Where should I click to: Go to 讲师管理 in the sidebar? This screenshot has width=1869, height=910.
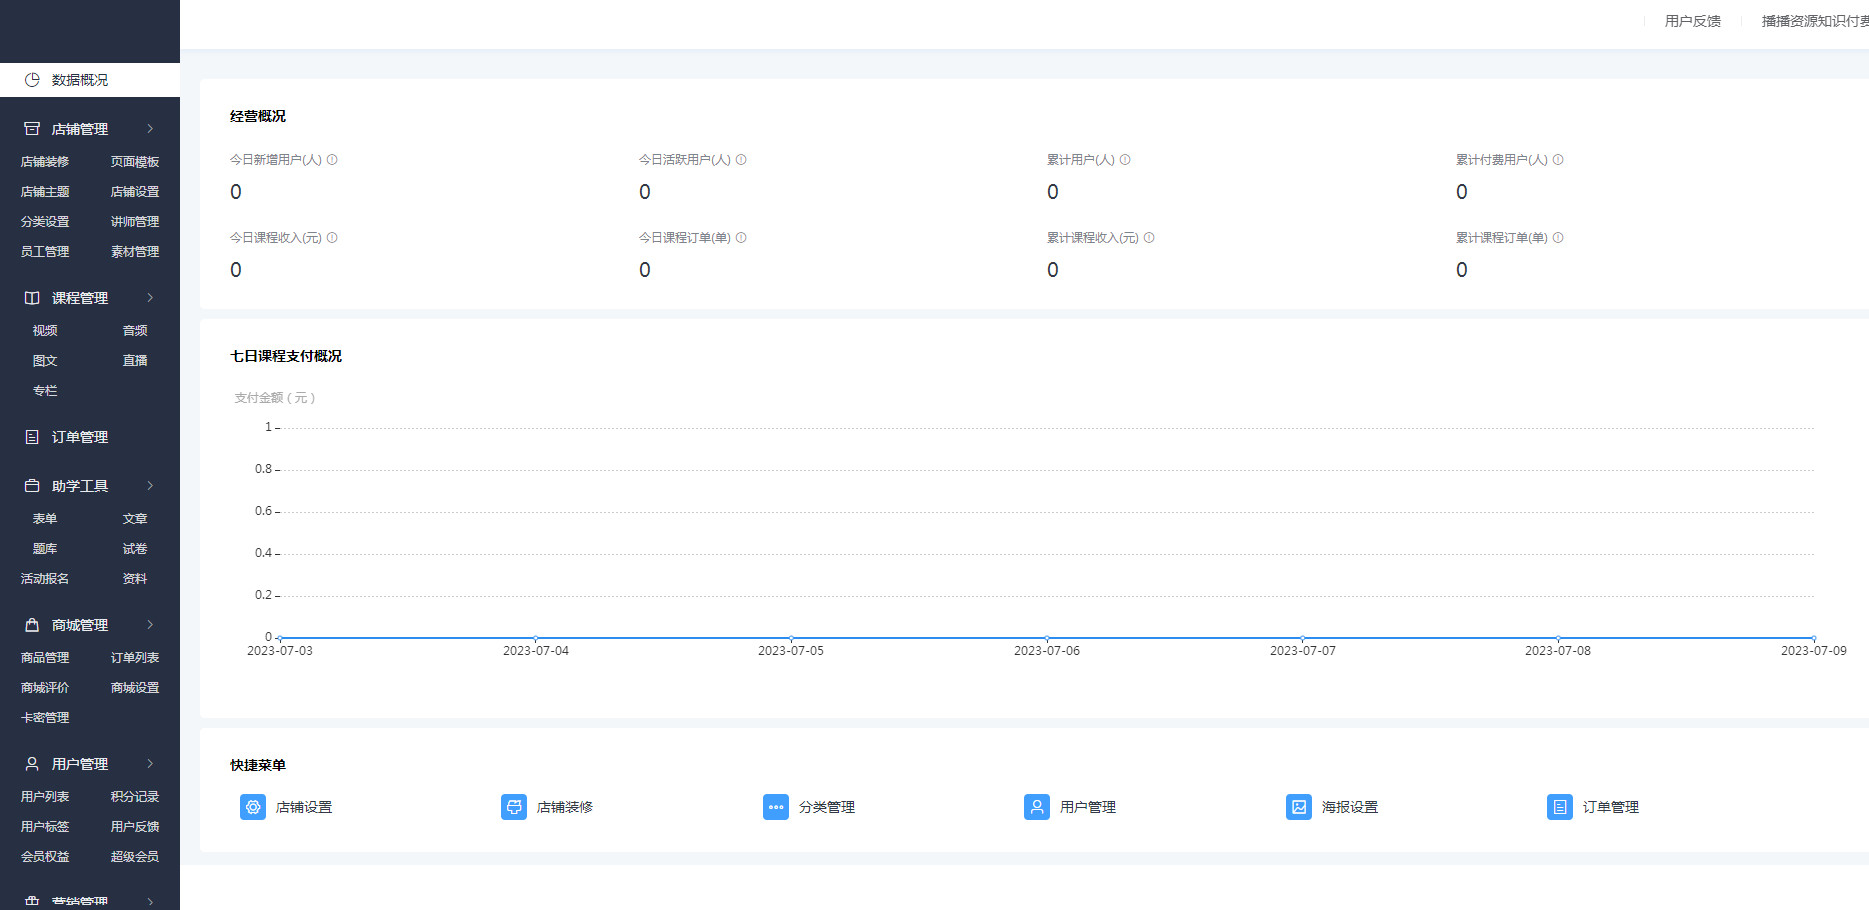point(135,222)
